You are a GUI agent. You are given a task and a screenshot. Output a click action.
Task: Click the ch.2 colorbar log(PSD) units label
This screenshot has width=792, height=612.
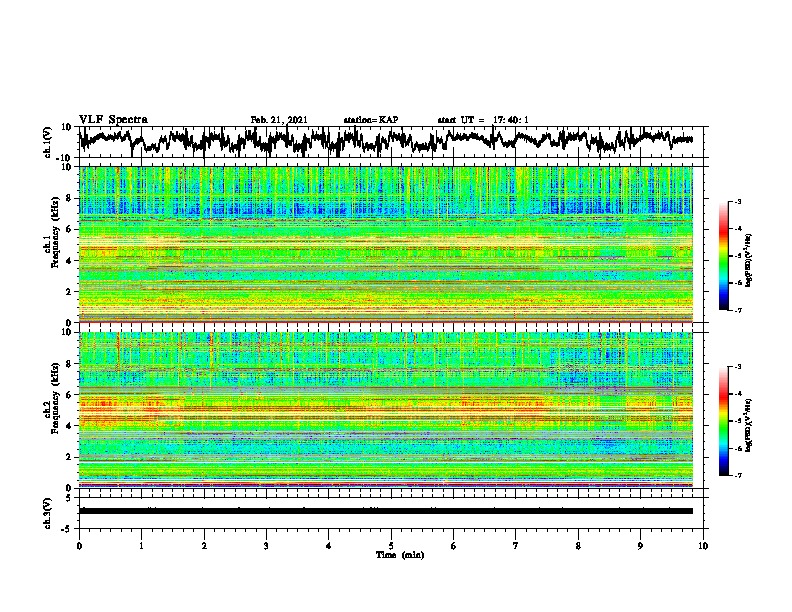pos(749,426)
